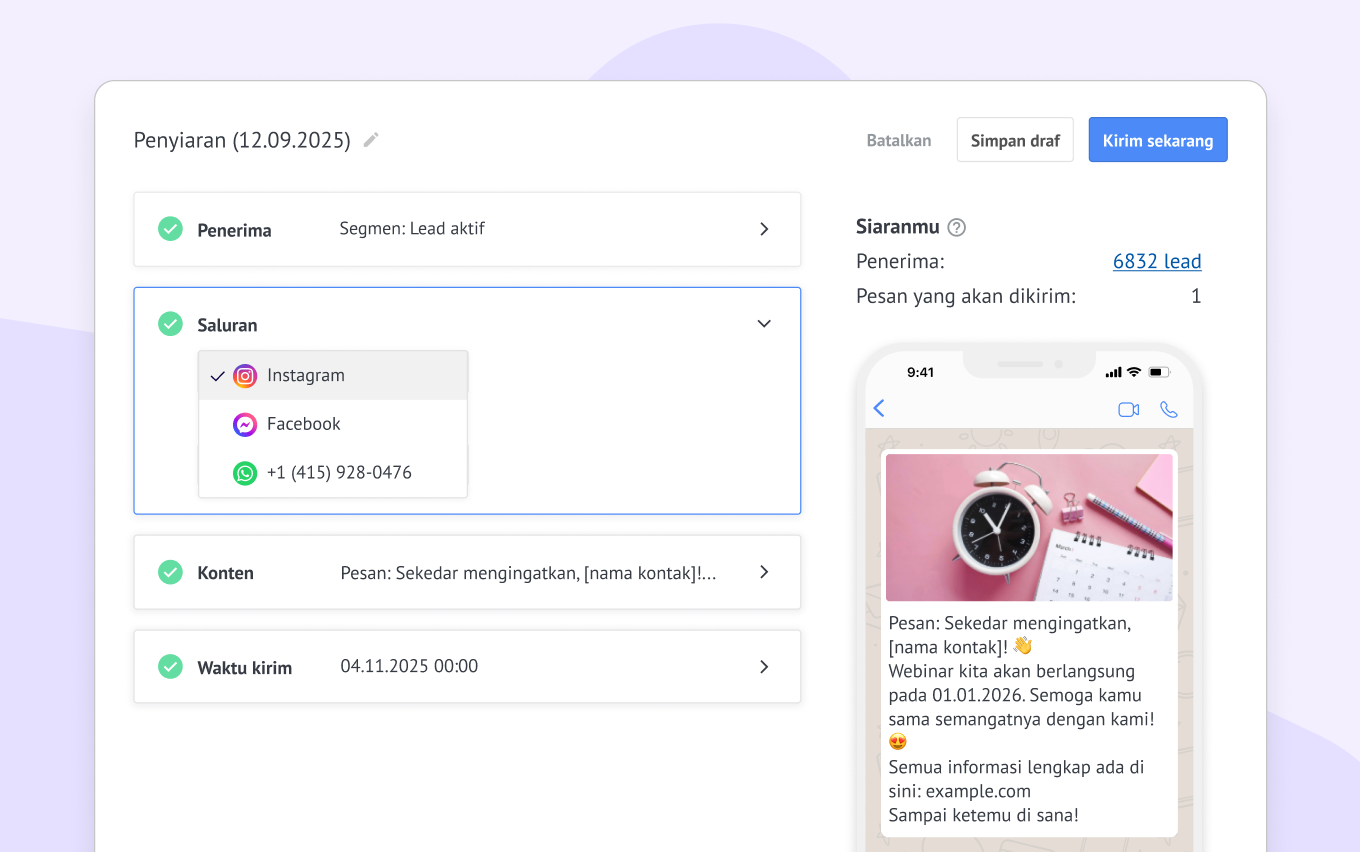This screenshot has height=852, width=1360.
Task: Expand the Waktu kirim section chevron
Action: point(764,666)
